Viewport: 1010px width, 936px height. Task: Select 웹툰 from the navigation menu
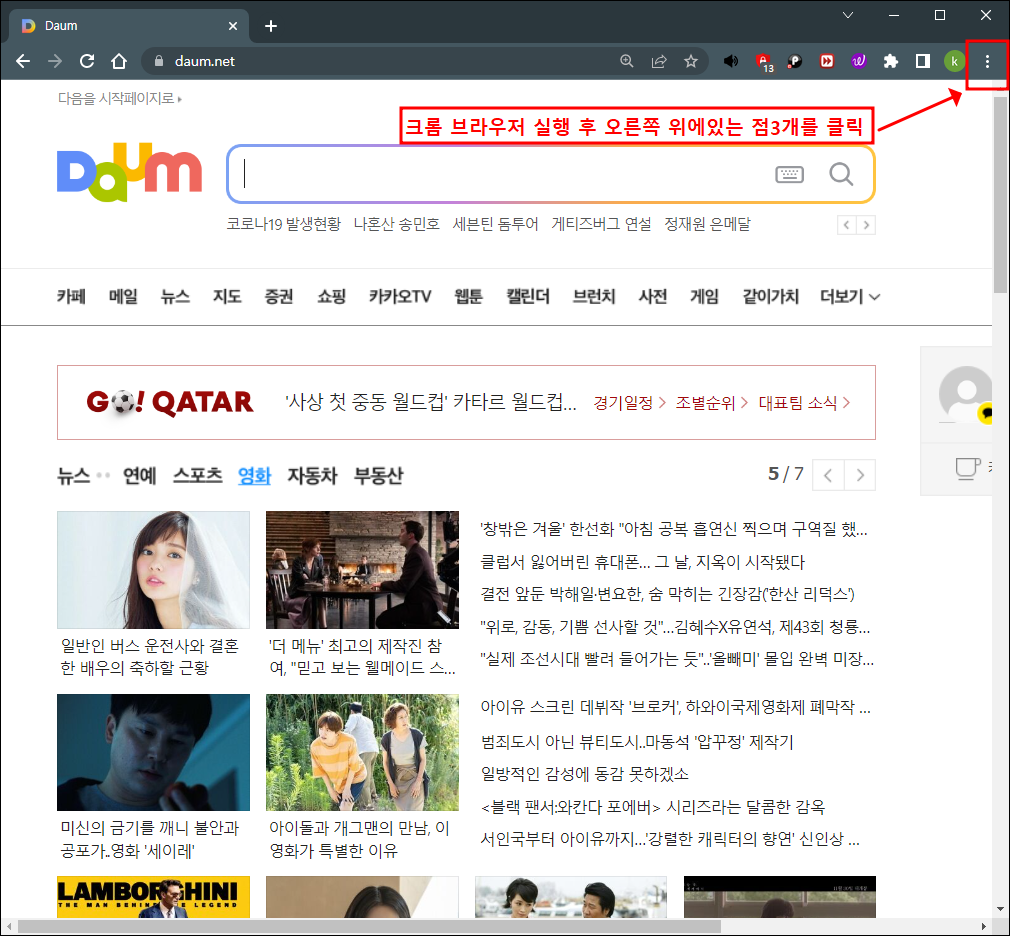pyautogui.click(x=467, y=296)
